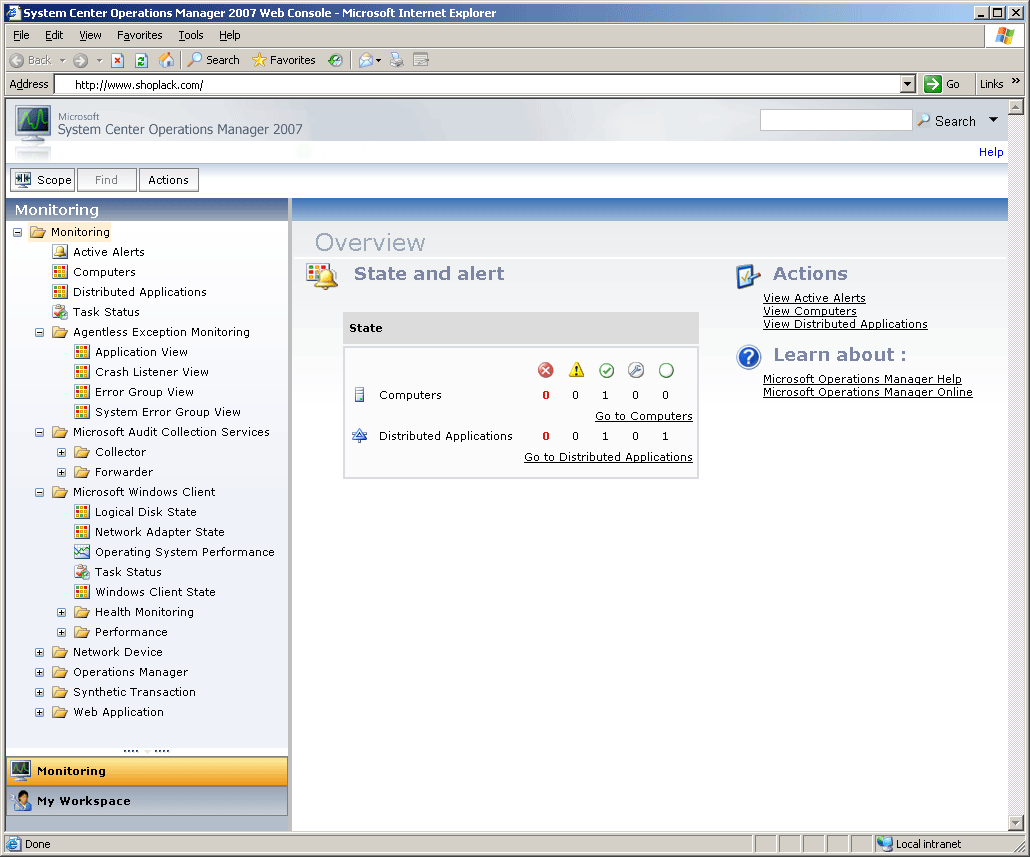
Task: Click the blue Help link
Action: click(x=991, y=152)
